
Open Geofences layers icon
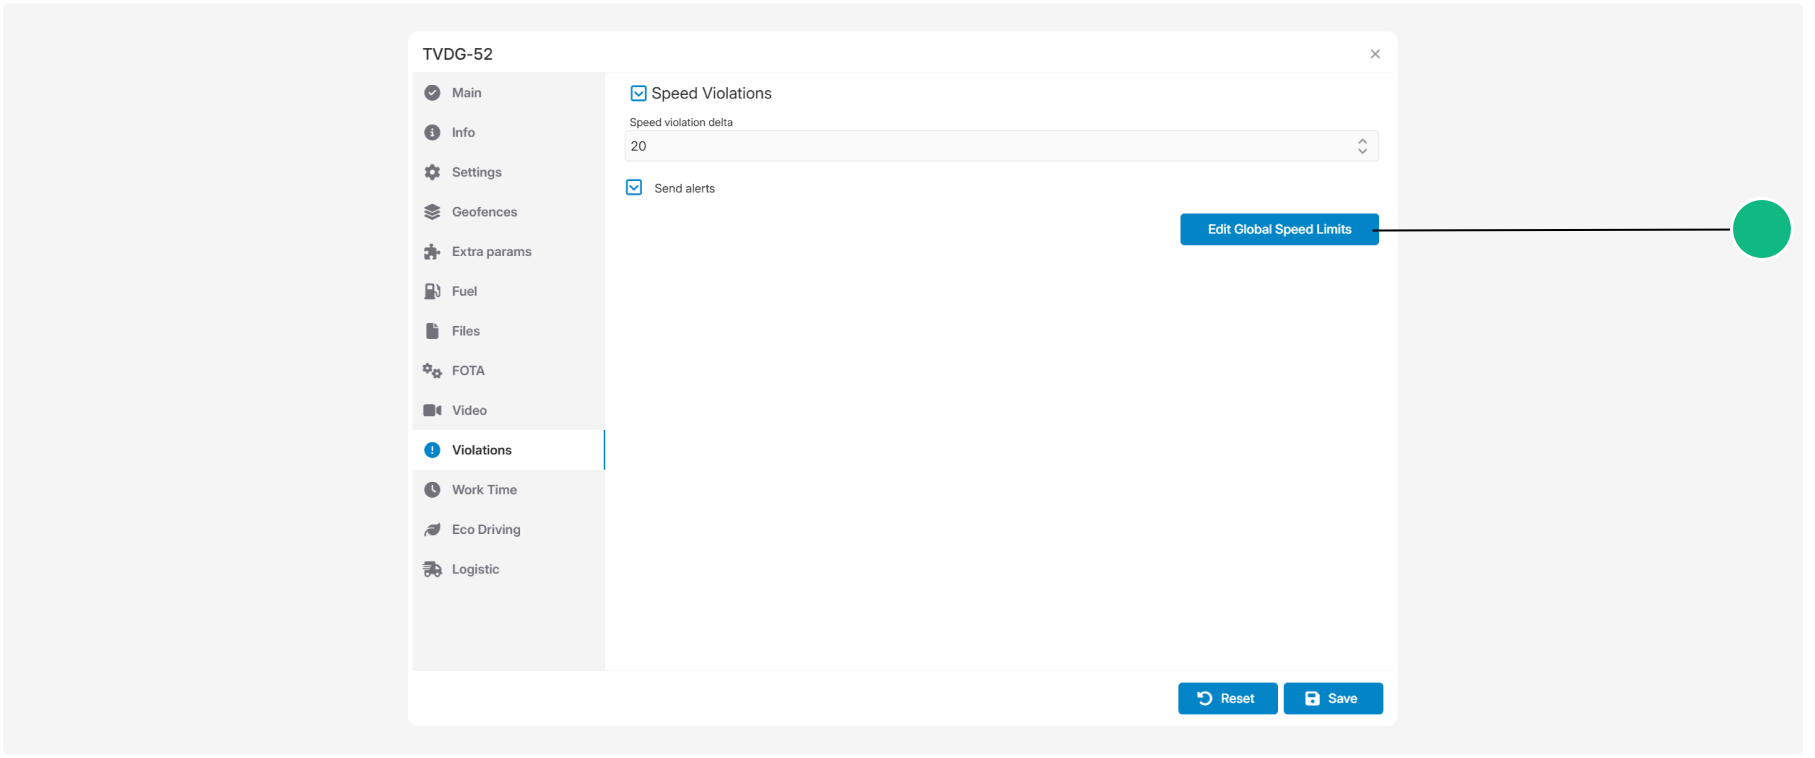(432, 212)
